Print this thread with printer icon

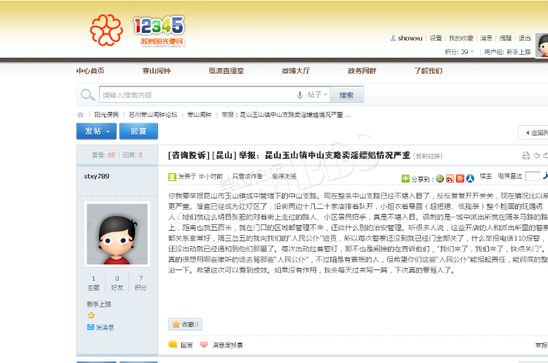coord(526,155)
